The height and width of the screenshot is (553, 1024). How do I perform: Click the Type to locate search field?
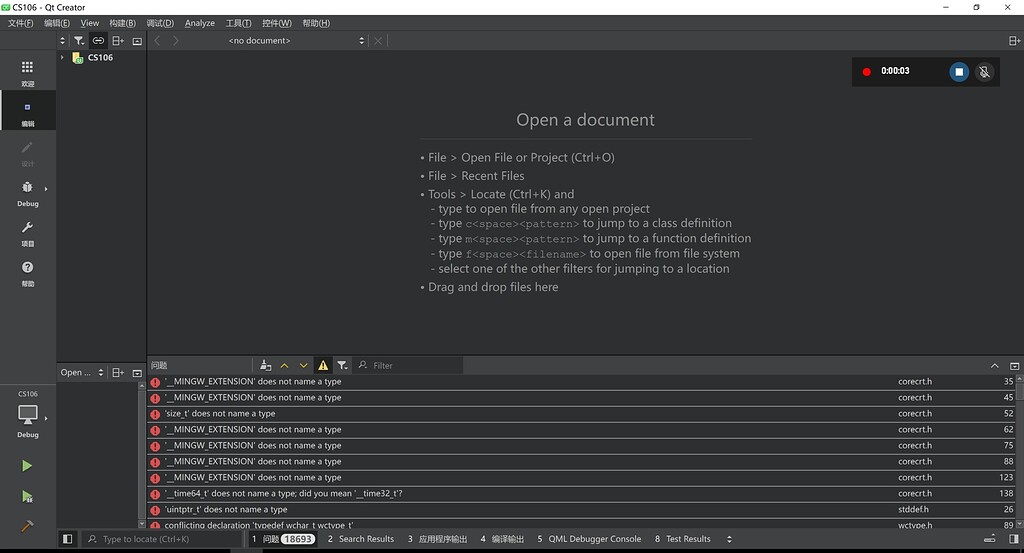(163, 539)
